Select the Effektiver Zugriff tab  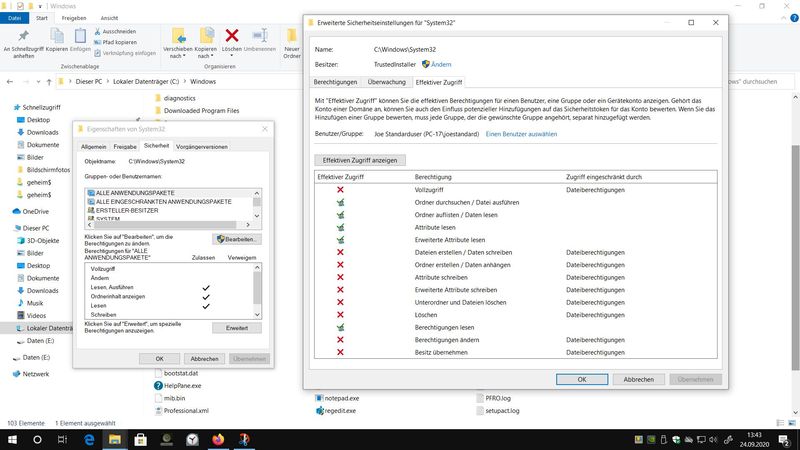439,82
